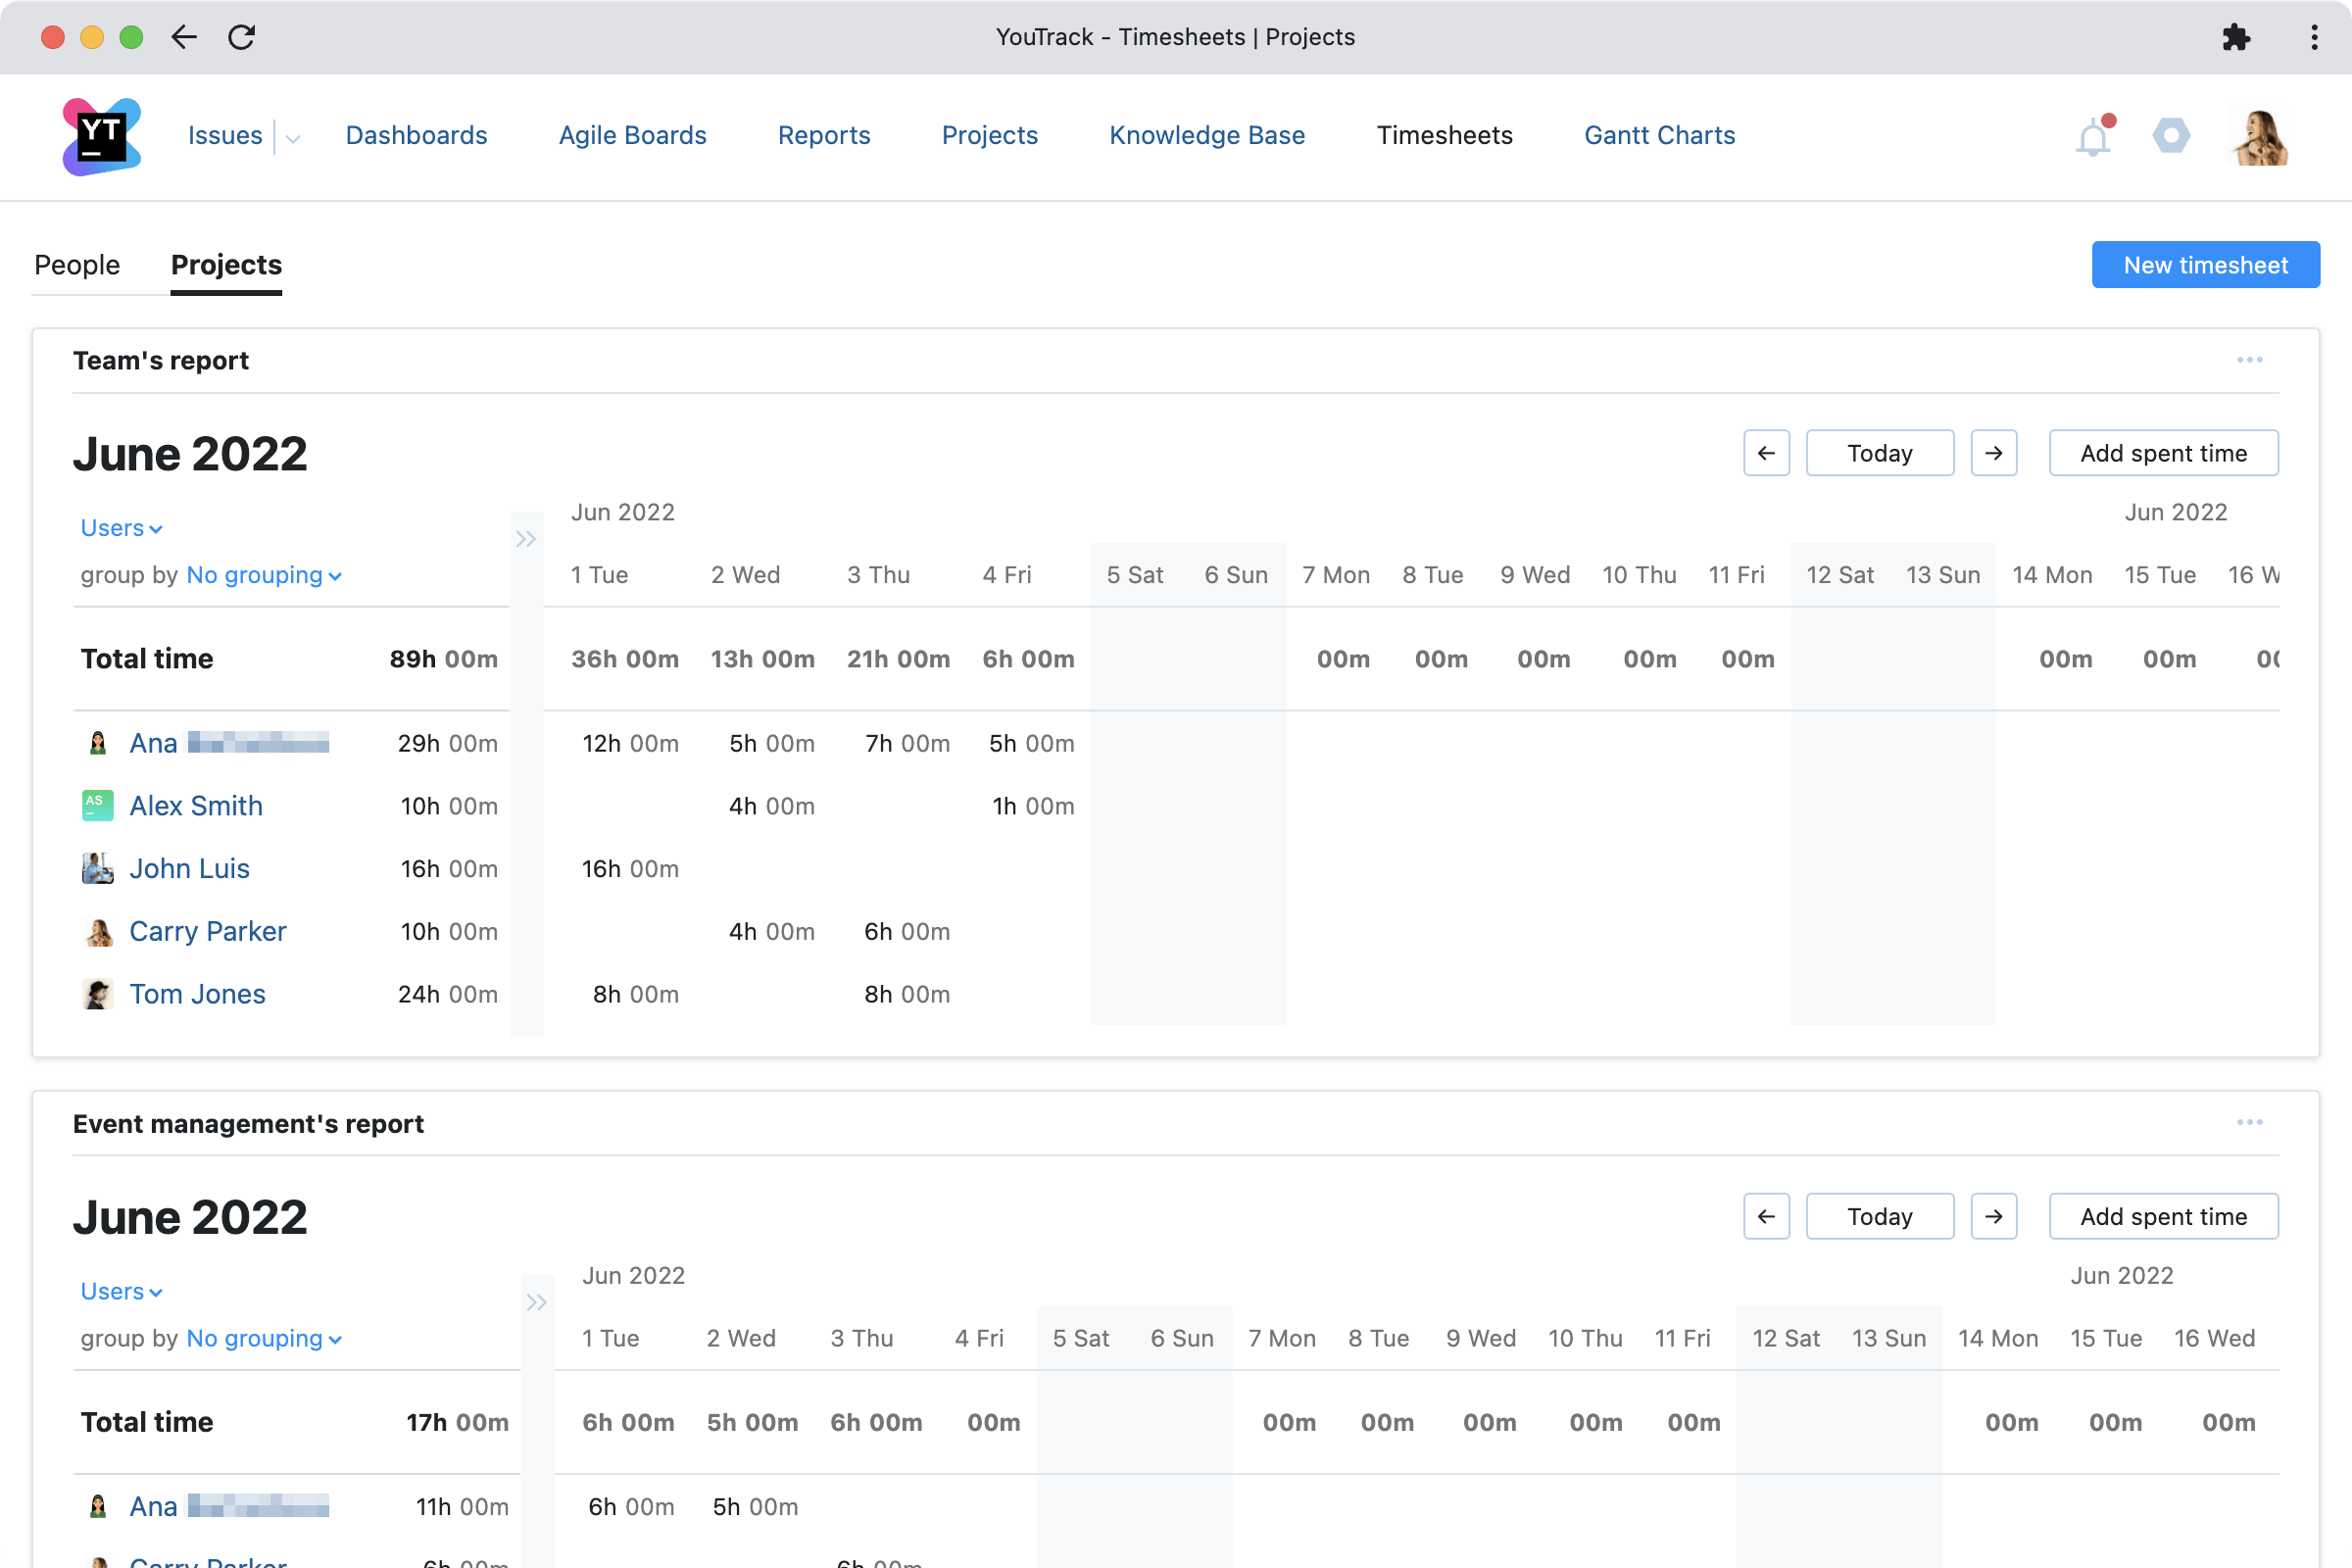This screenshot has width=2352, height=1568.
Task: Open Team's report options menu
Action: [x=2250, y=360]
